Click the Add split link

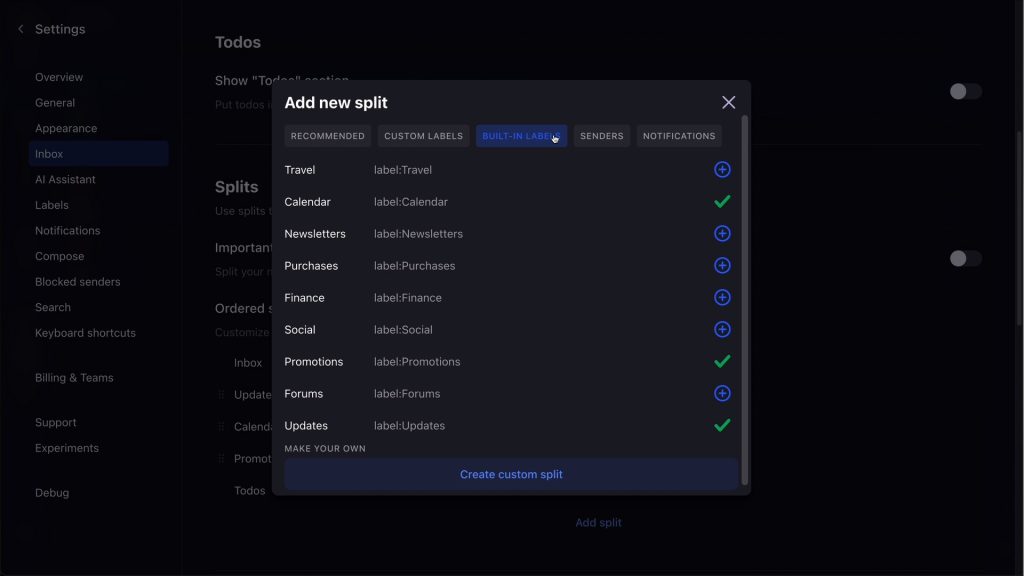(598, 522)
